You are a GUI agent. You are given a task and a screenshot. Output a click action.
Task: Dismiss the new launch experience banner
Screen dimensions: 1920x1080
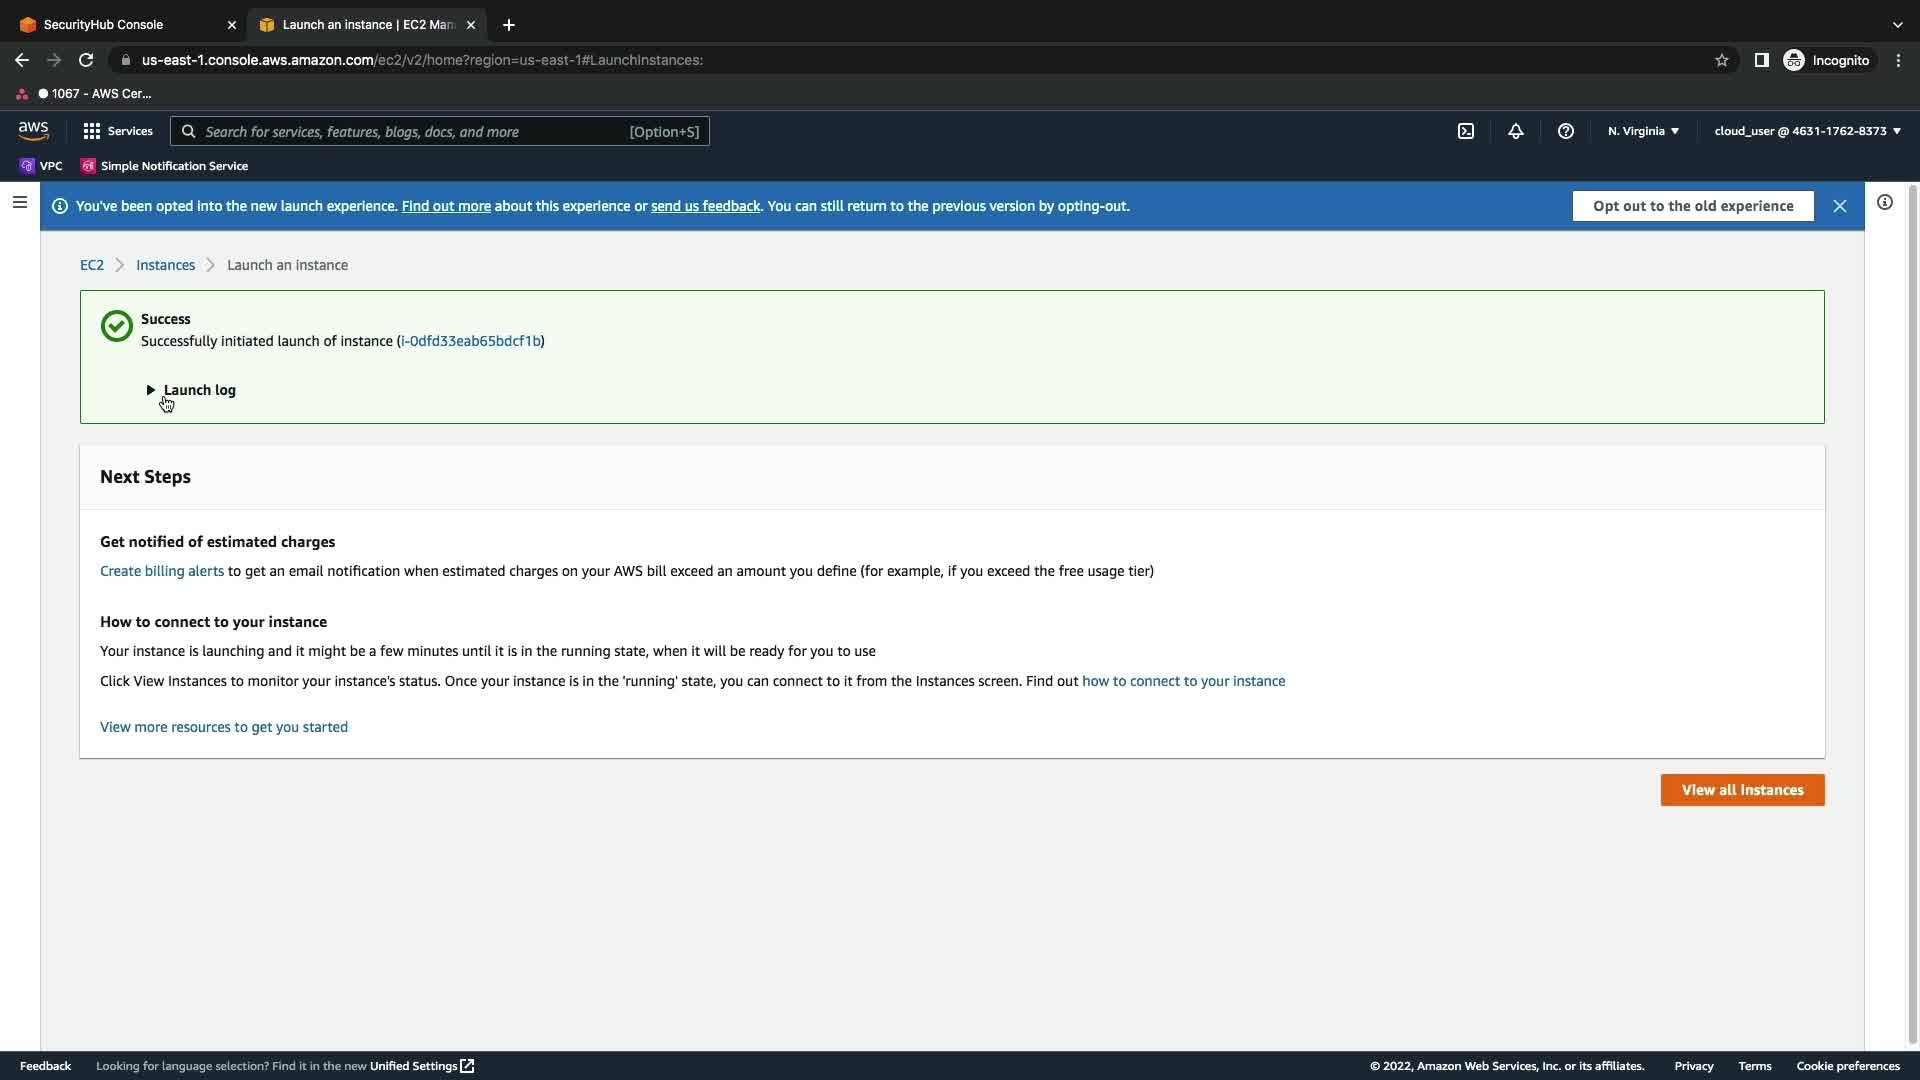click(x=1840, y=206)
